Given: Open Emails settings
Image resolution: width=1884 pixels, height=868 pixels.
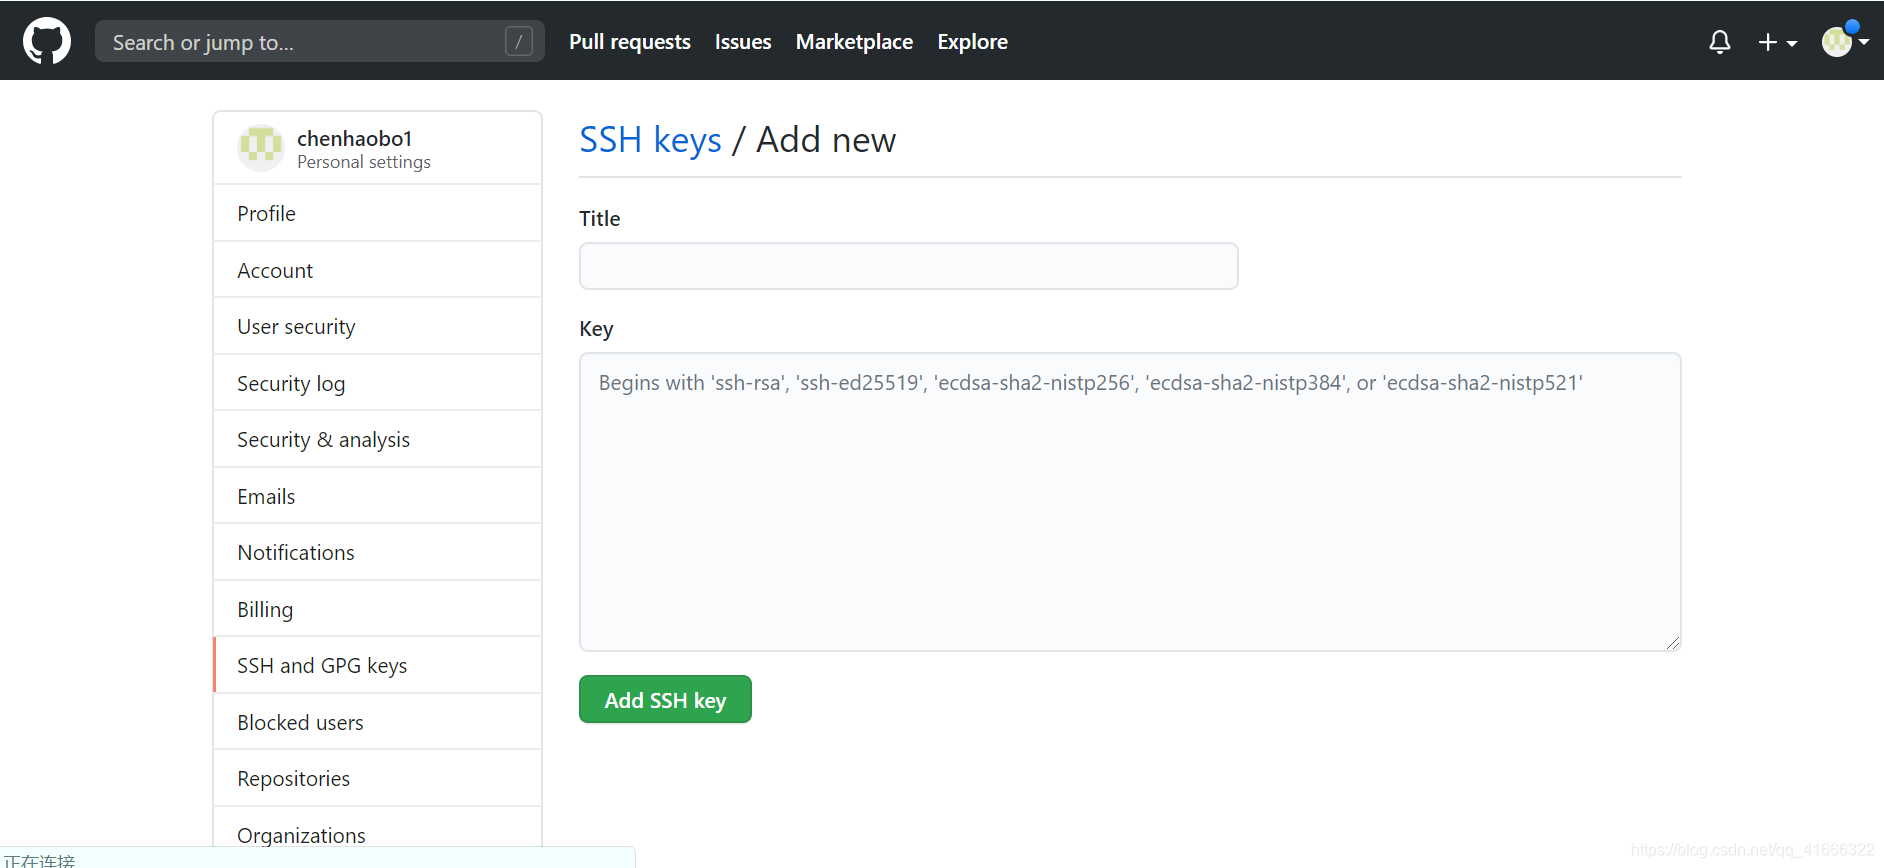Looking at the screenshot, I should pyautogui.click(x=378, y=496).
